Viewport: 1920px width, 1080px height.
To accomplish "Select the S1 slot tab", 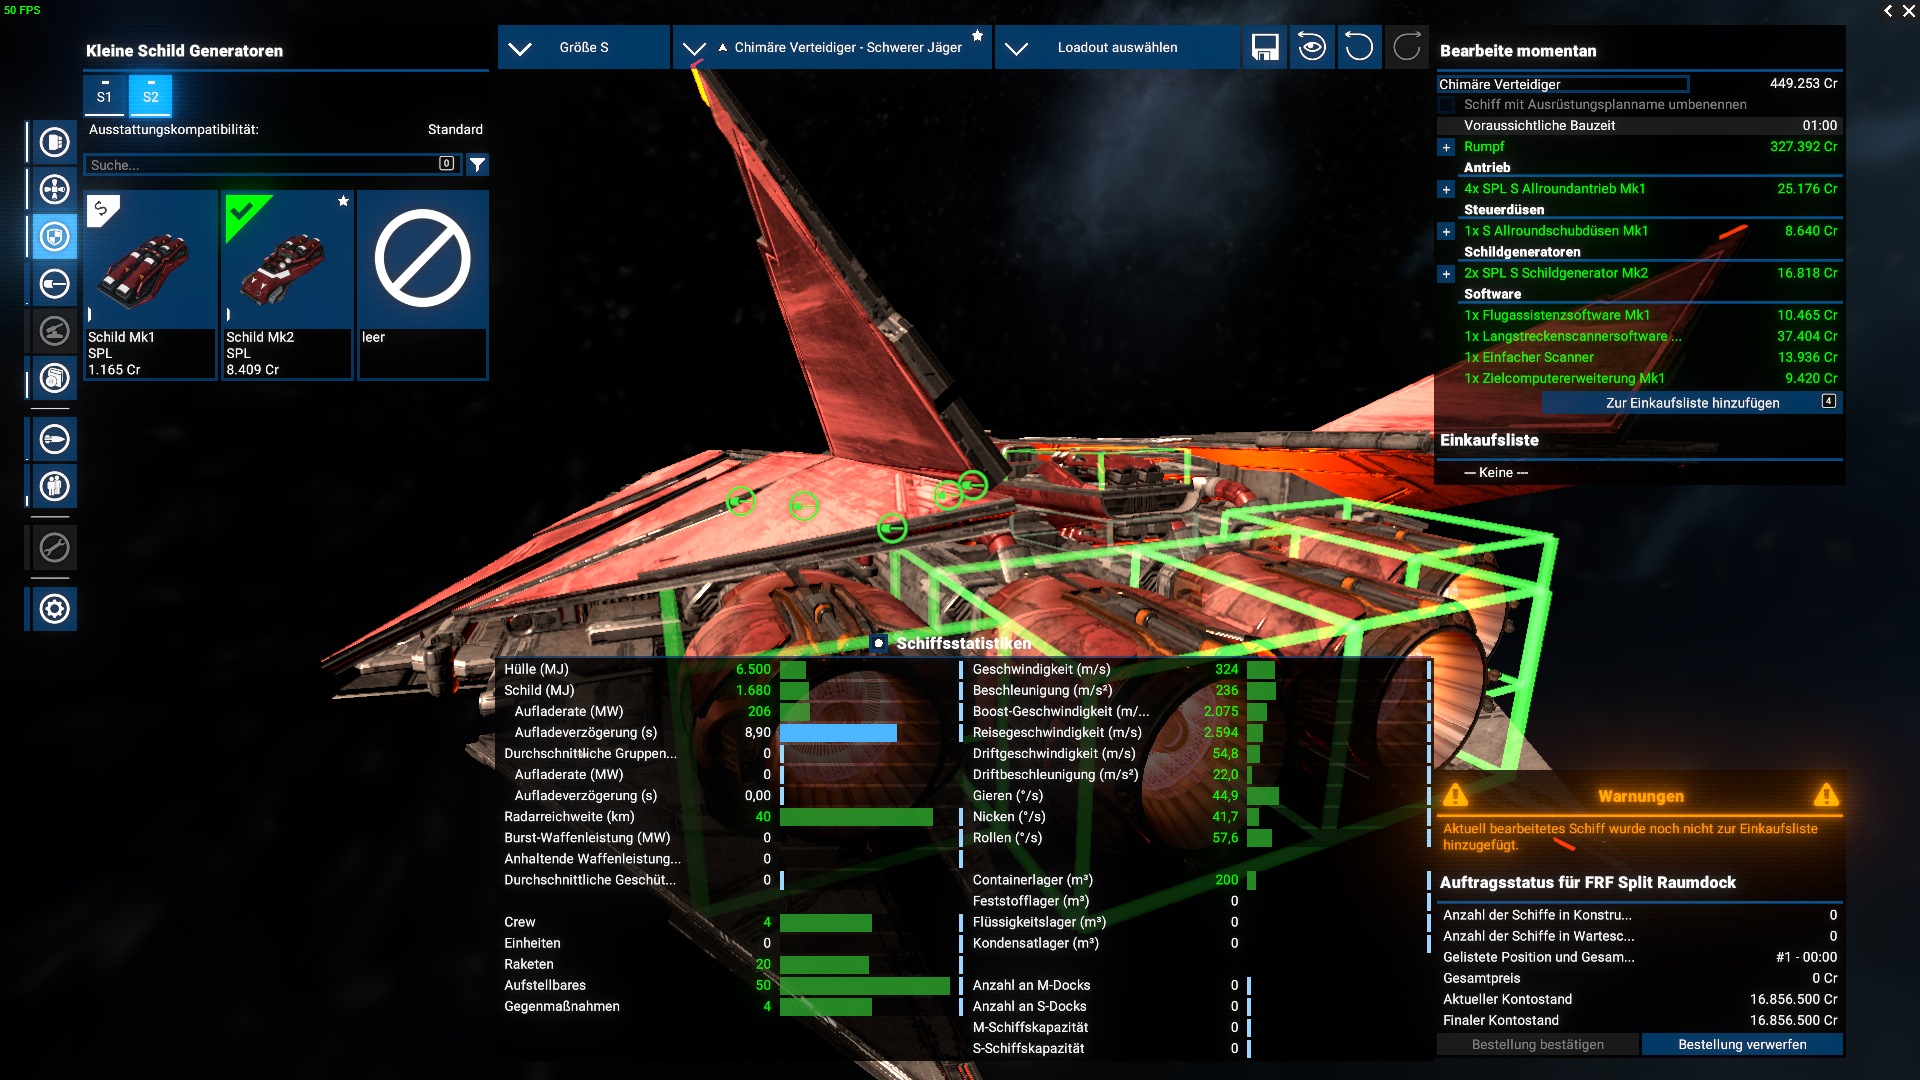I will [104, 96].
